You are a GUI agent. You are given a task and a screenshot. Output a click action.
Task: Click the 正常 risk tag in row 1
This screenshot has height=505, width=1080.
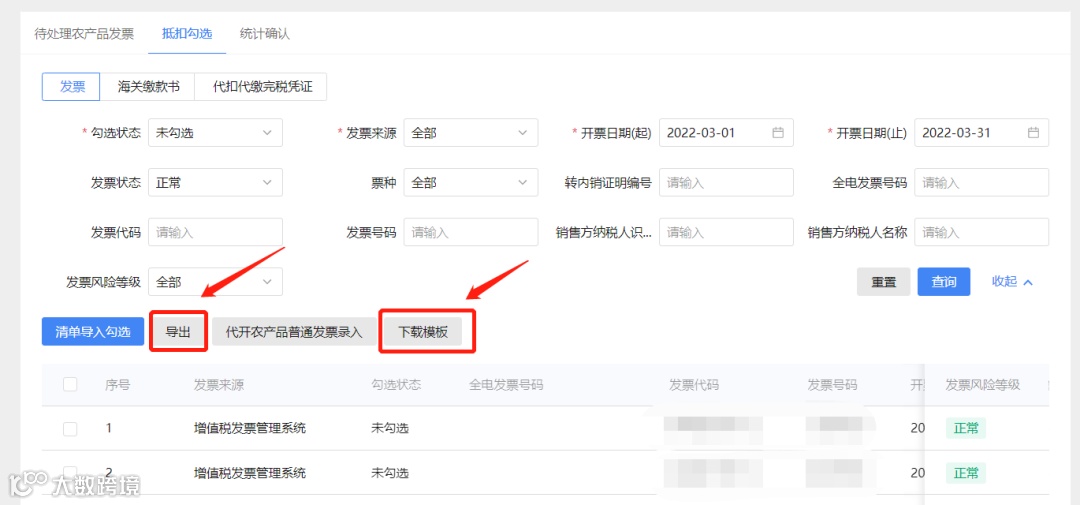tap(966, 429)
